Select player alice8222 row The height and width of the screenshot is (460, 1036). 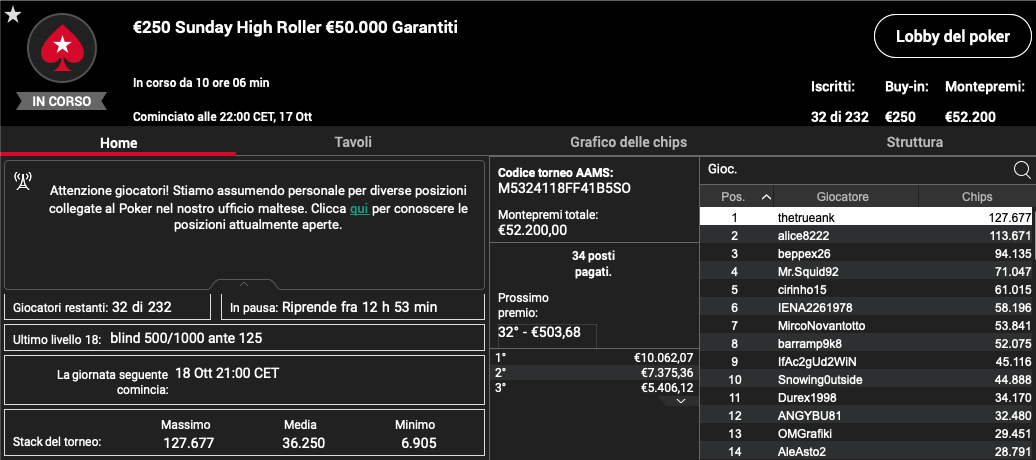coord(867,235)
